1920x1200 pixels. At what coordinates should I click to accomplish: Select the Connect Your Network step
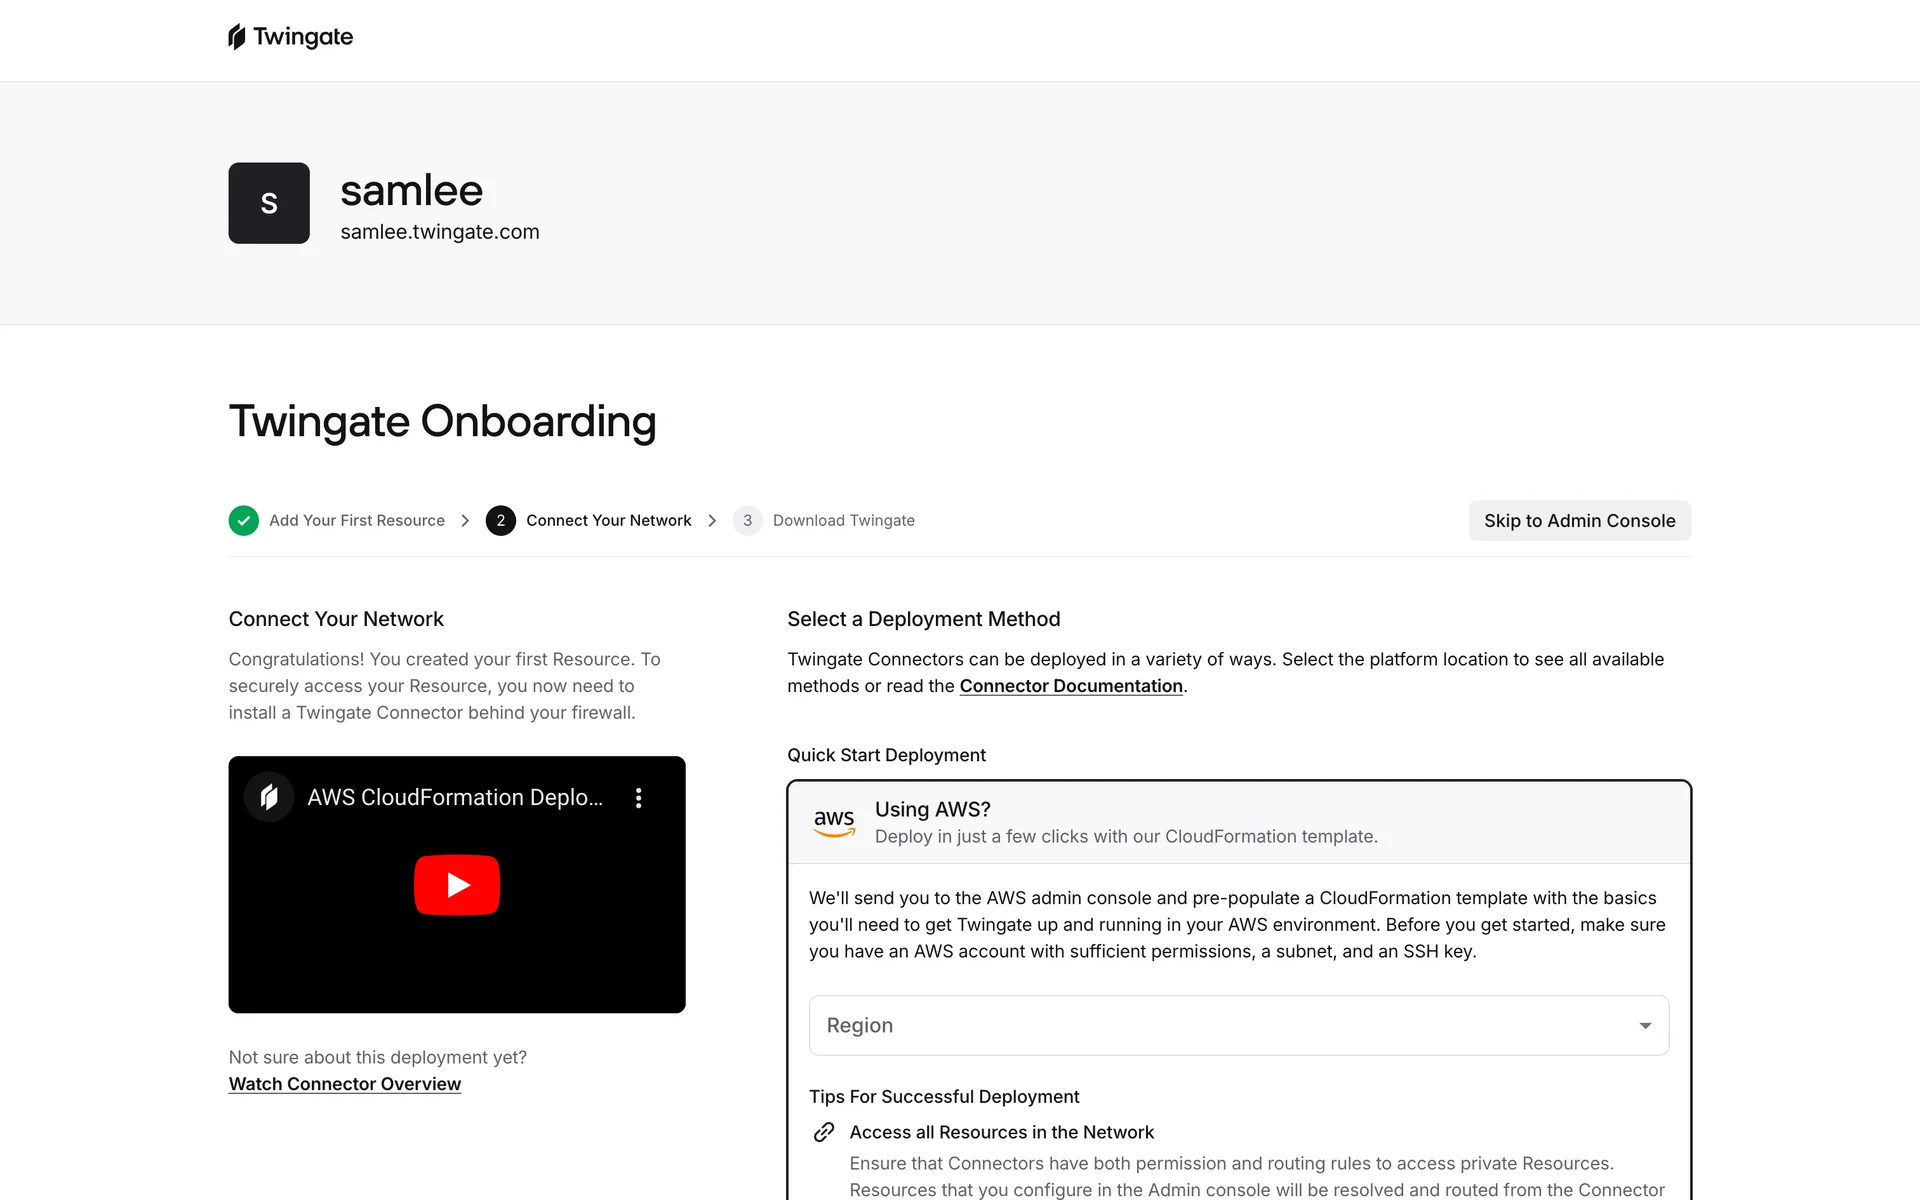click(x=608, y=521)
